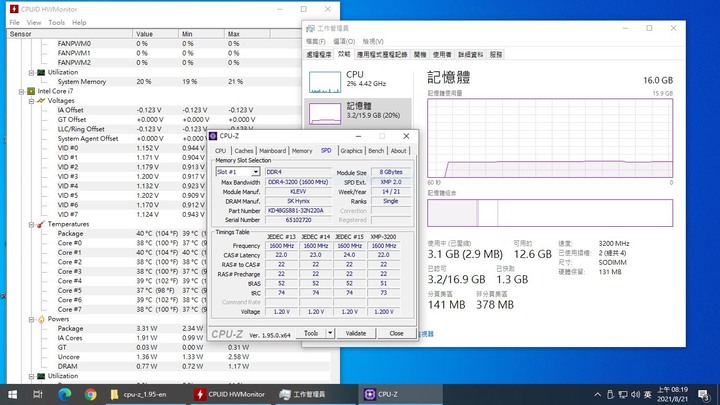The width and height of the screenshot is (720, 405).
Task: Click the HWMonitor title bar icon
Action: (x=14, y=9)
